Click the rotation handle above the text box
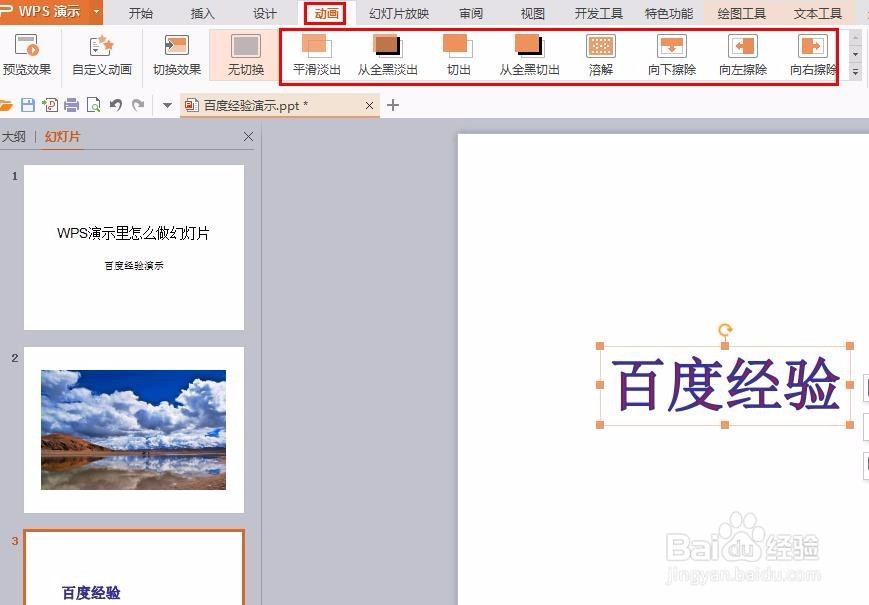Viewport: 869px width, 605px height. (x=725, y=330)
